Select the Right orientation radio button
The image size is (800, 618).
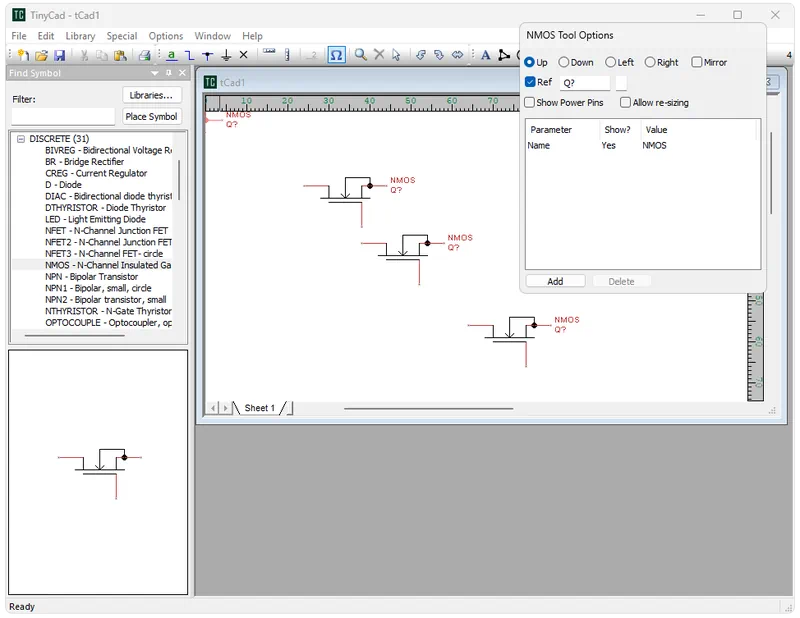pyautogui.click(x=649, y=62)
